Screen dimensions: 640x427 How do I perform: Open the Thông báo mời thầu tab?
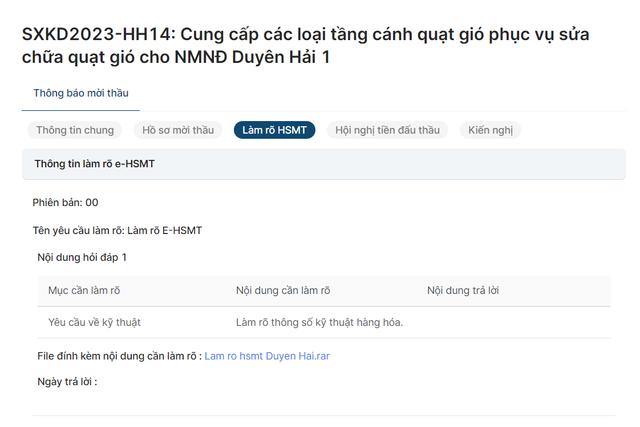pos(80,93)
